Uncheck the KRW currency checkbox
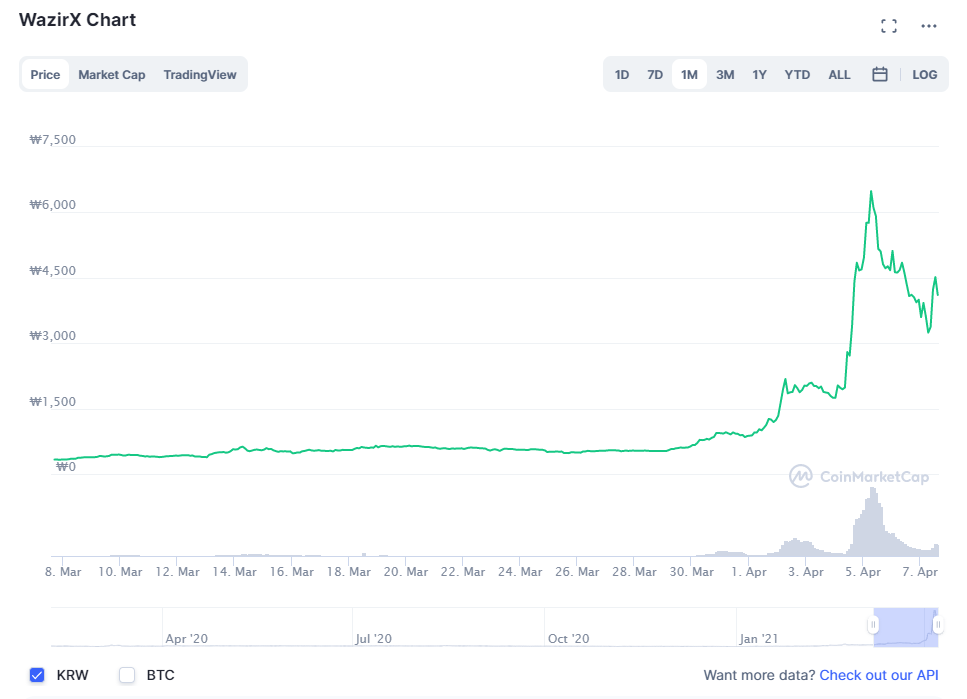 (x=37, y=675)
